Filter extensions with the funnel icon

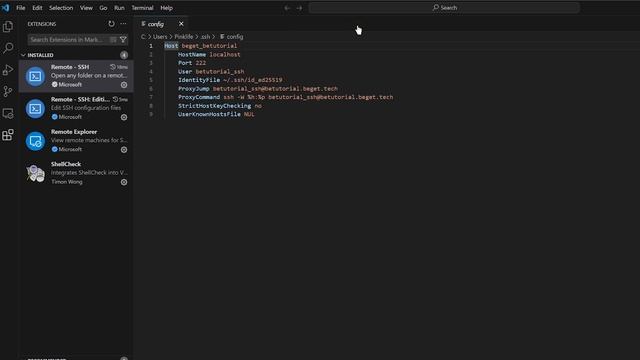click(123, 40)
